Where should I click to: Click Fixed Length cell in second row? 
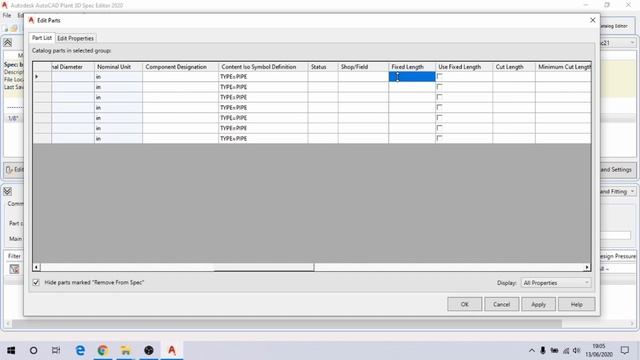click(x=412, y=87)
